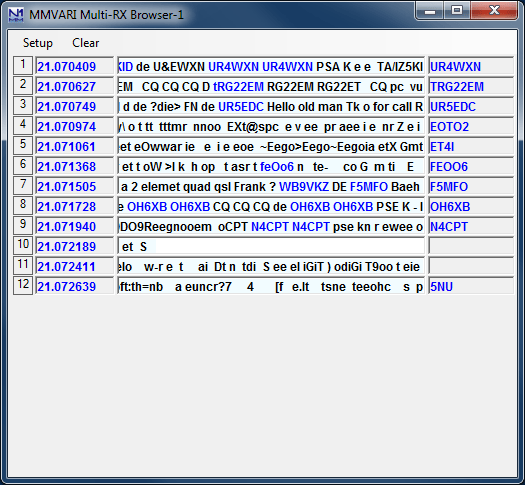Screen dimensions: 525x485
Task: Click decoded text 'Hello old man Tk o for call'
Action: [339, 107]
